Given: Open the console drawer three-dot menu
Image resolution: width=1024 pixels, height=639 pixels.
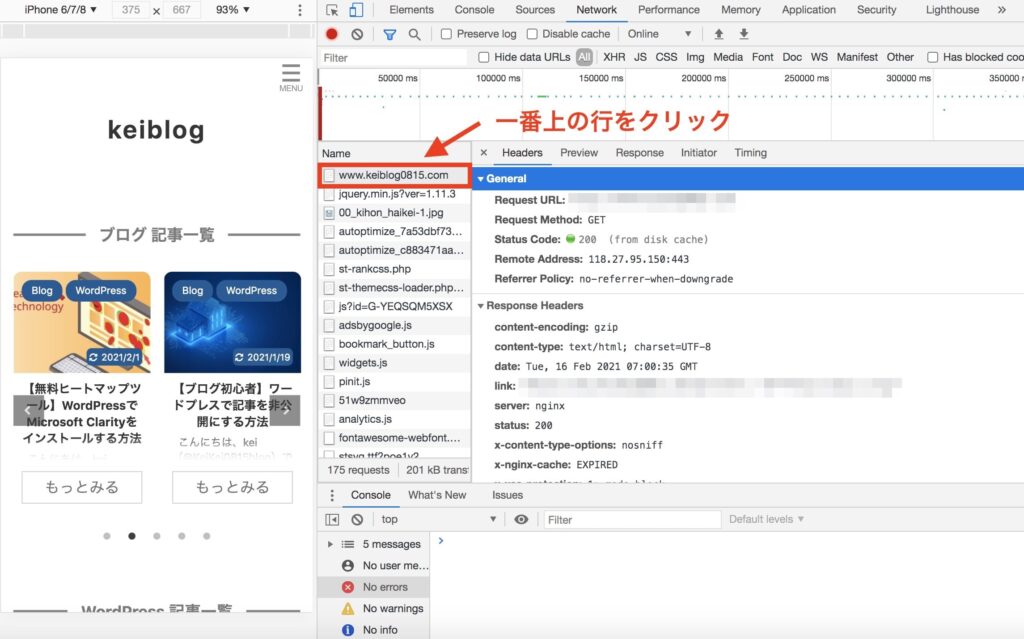Looking at the screenshot, I should point(332,495).
